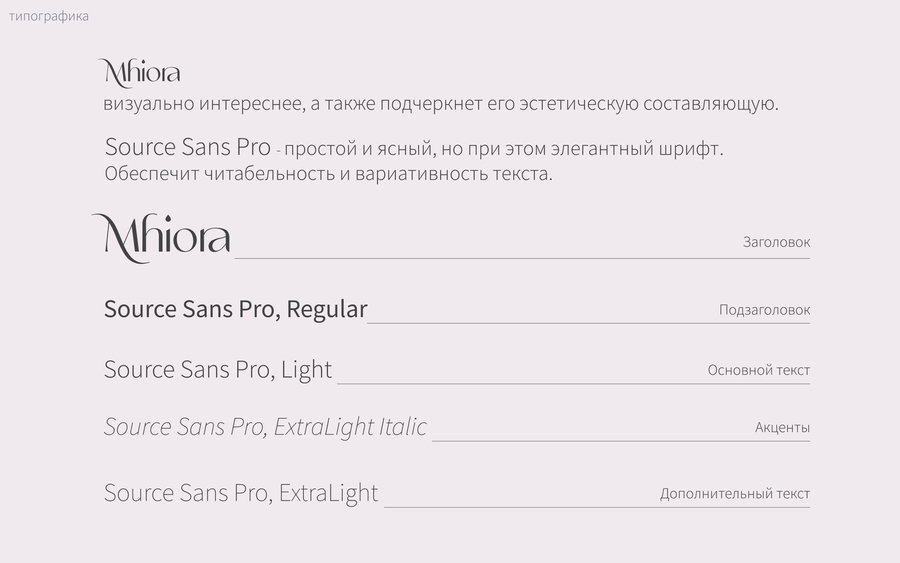Select the 'типографика' page label
This screenshot has height=563, width=900.
click(49, 16)
